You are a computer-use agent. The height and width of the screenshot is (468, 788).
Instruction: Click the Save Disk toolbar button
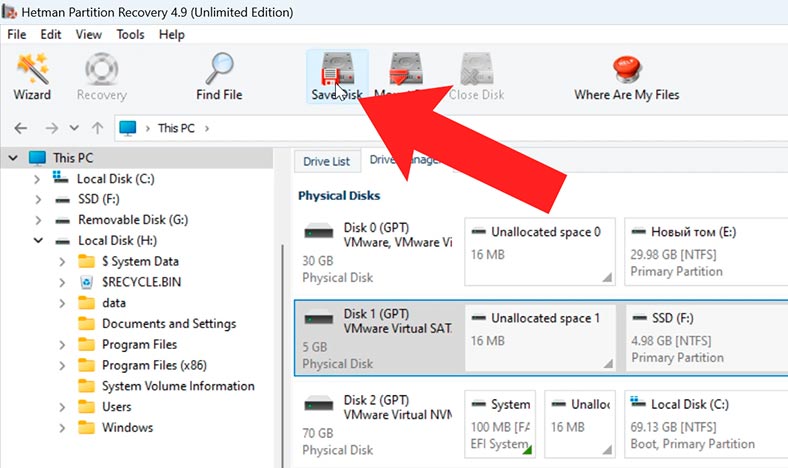click(337, 76)
